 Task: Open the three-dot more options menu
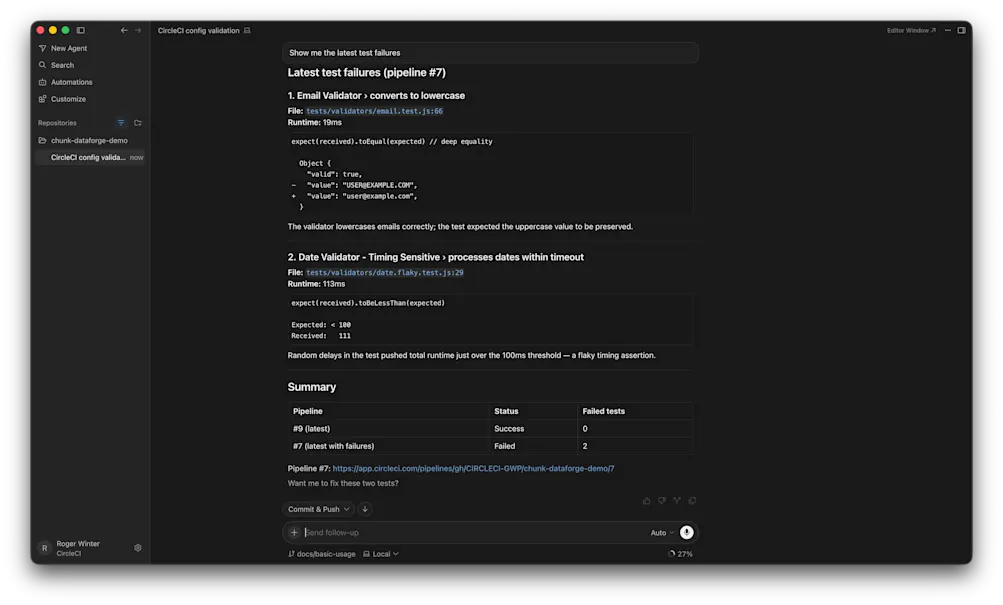948,30
